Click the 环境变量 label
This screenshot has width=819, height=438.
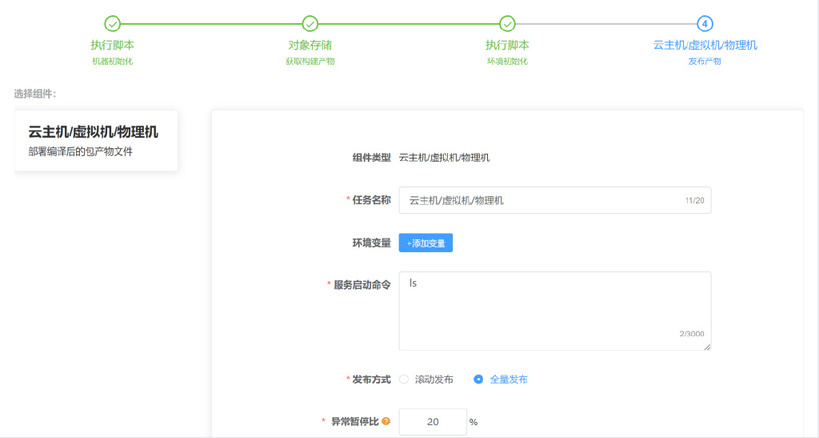(x=371, y=243)
